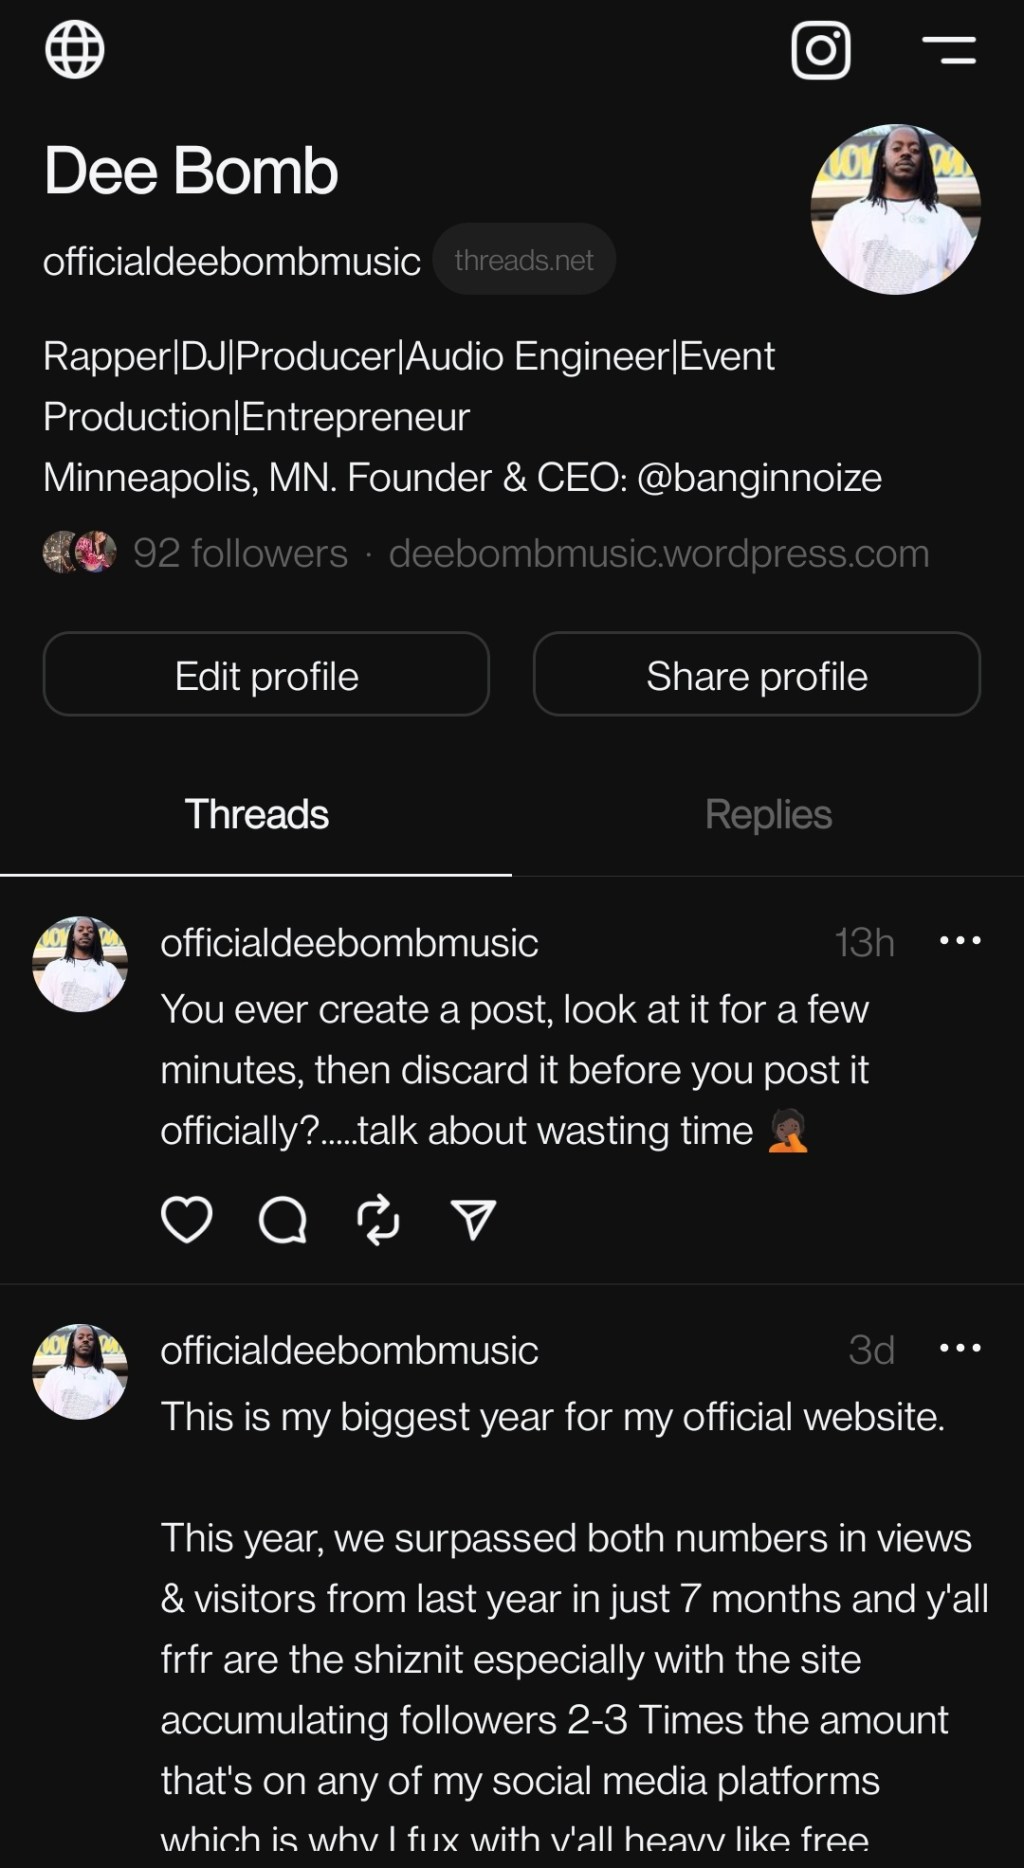Open the linked Instagram profile icon
Image resolution: width=1024 pixels, height=1868 pixels.
point(821,50)
